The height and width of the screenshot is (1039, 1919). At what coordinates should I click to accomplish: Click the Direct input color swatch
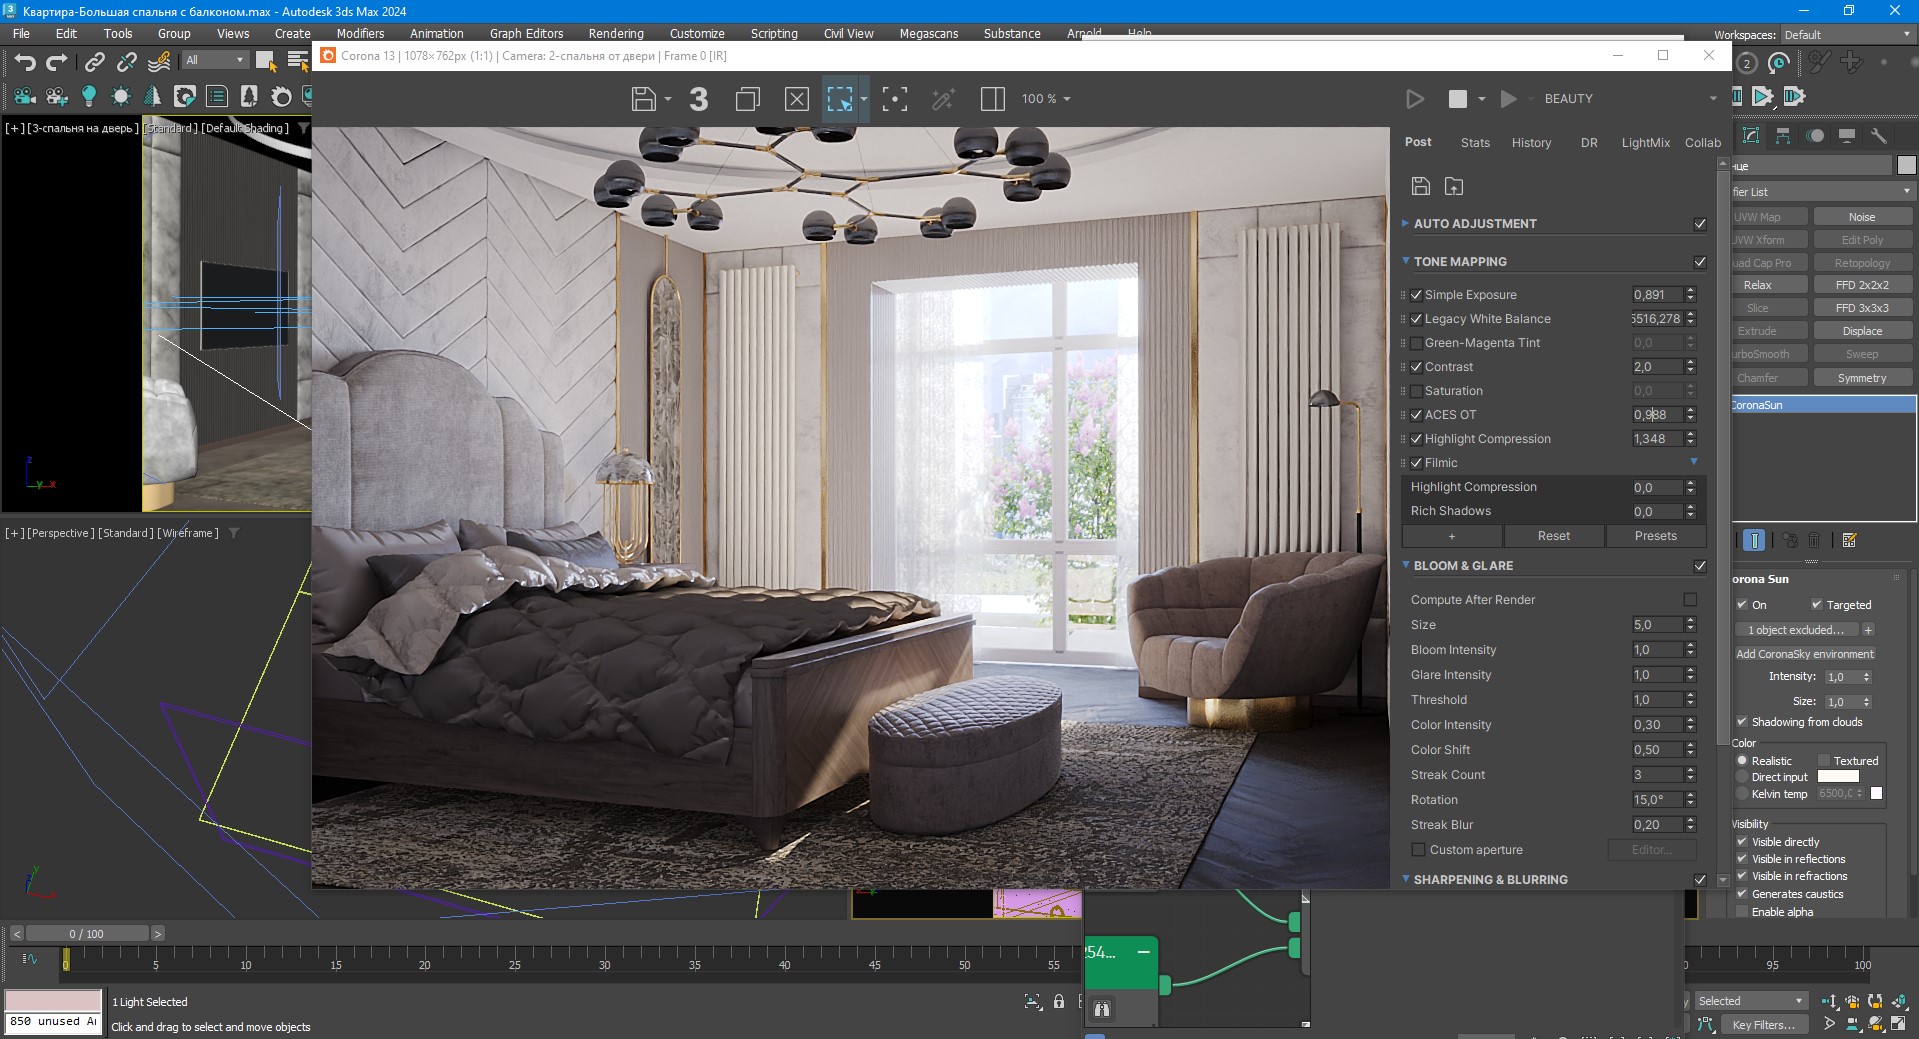1838,777
